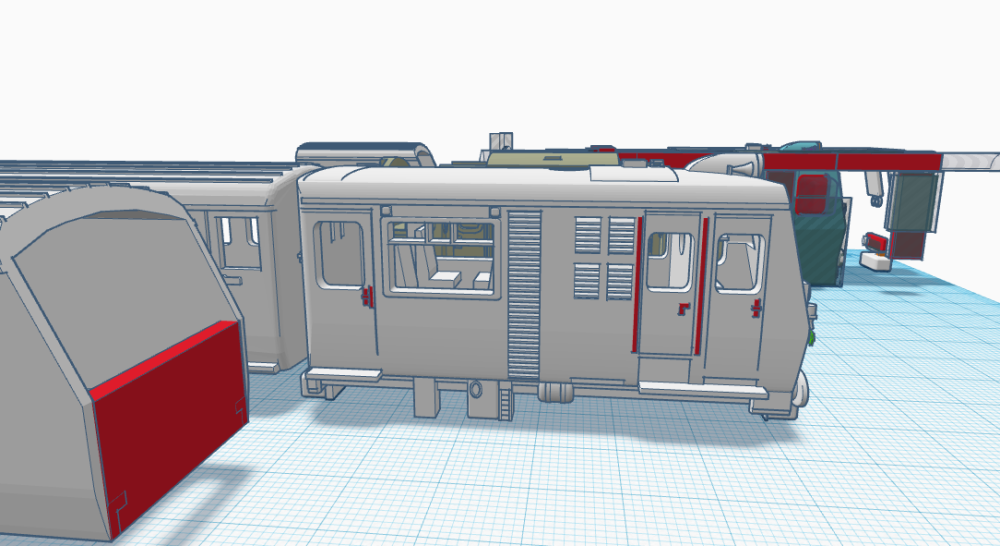This screenshot has height=546, width=1000.
Task: Click the small oval port under the locomotive
Action: pos(476,389)
